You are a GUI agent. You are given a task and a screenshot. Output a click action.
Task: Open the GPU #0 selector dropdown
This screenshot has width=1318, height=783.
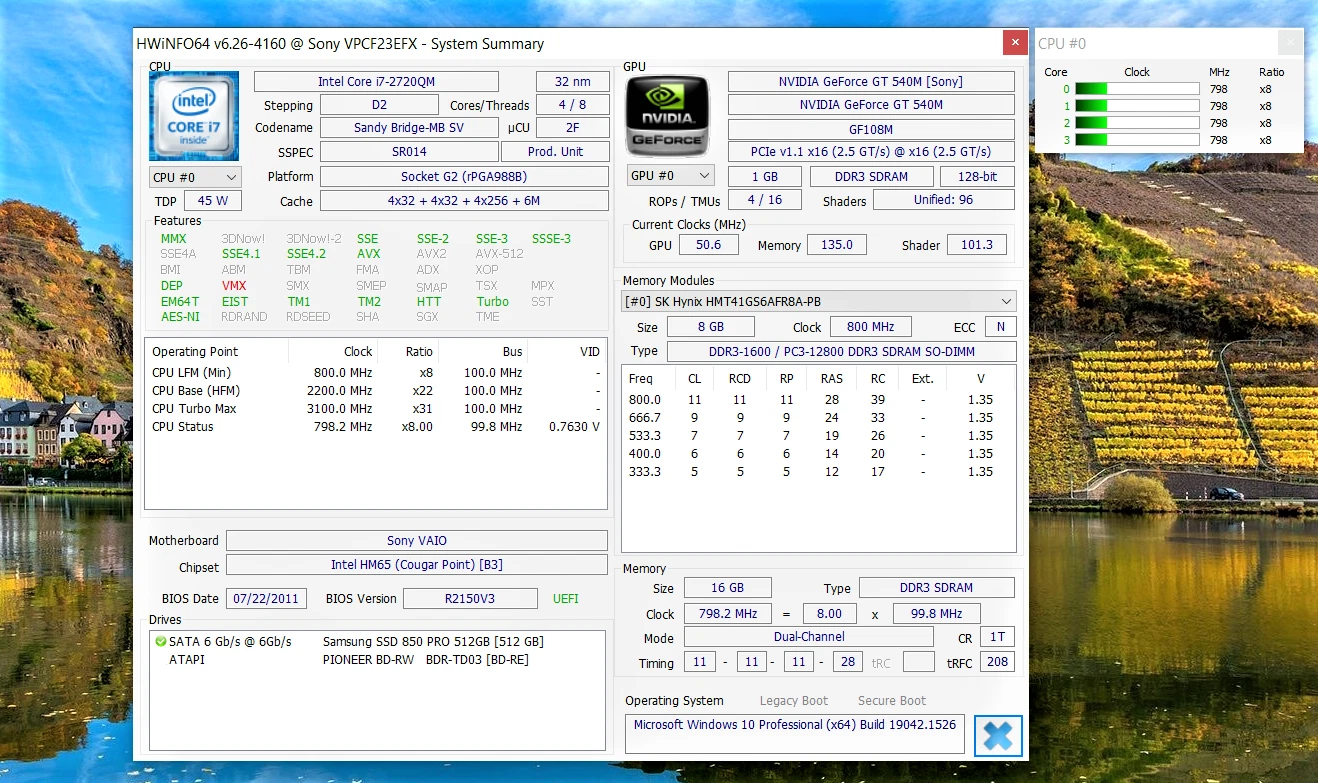670,176
